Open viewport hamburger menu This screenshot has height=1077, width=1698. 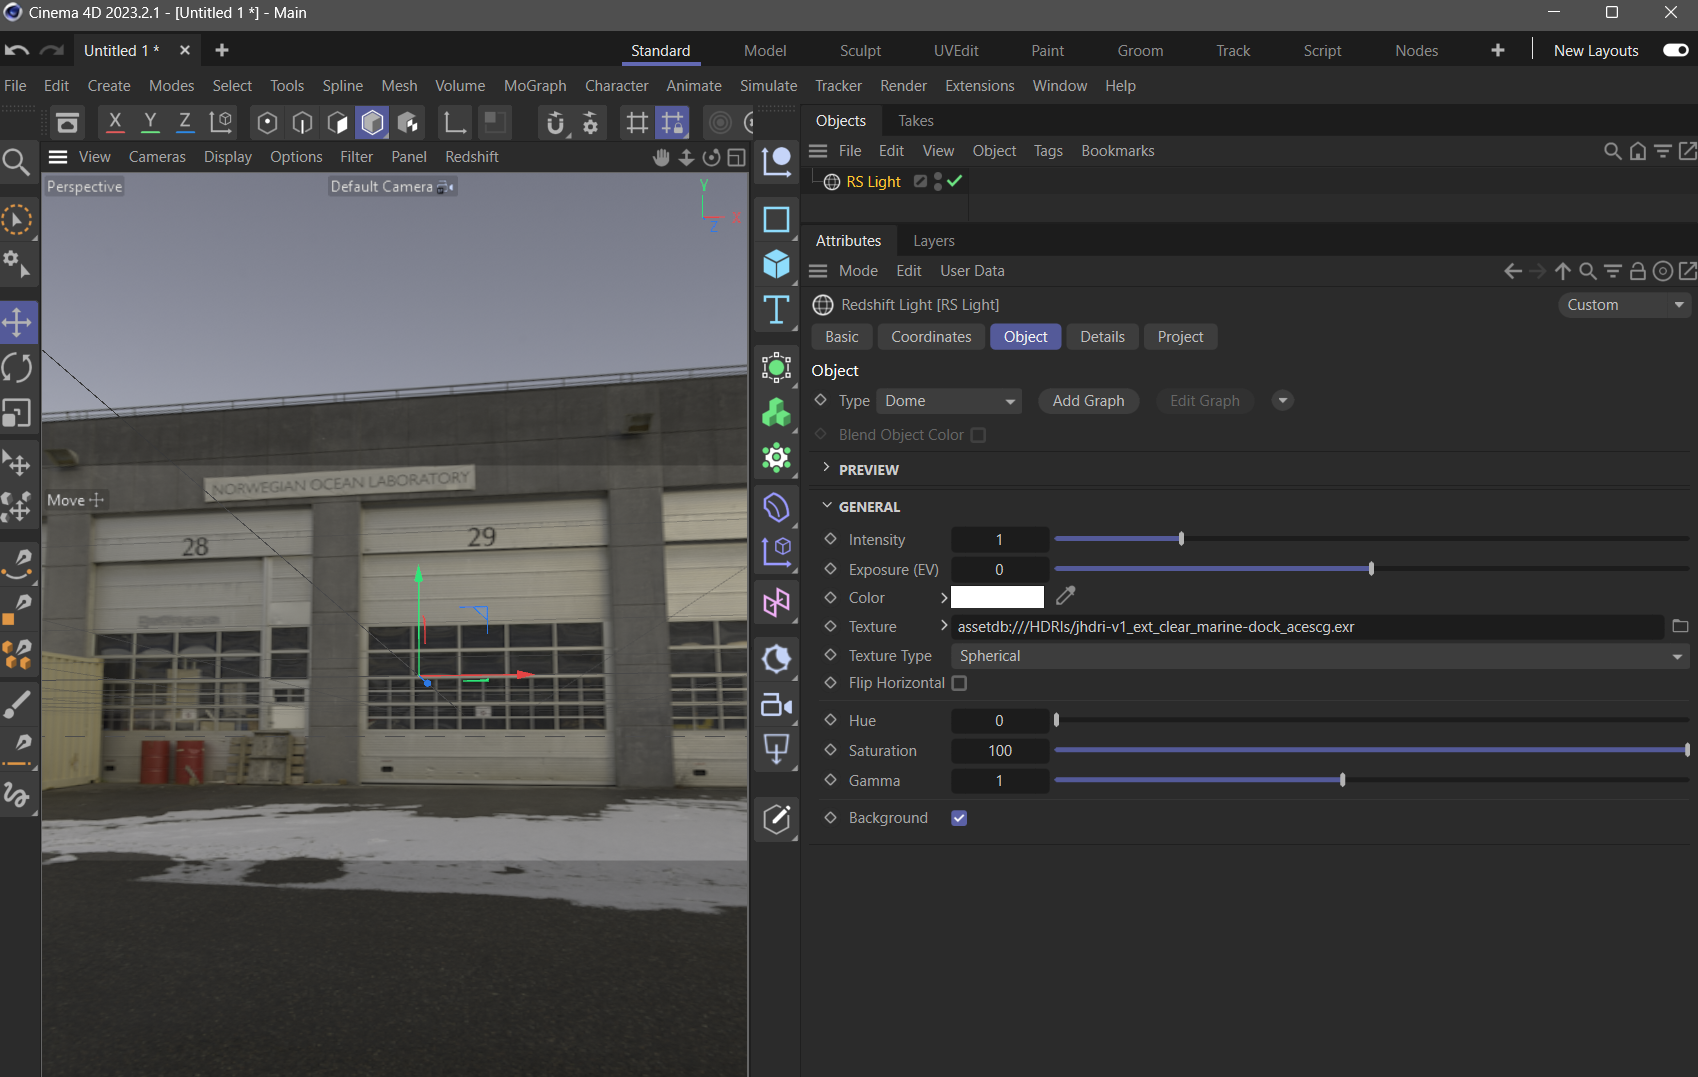click(x=58, y=157)
